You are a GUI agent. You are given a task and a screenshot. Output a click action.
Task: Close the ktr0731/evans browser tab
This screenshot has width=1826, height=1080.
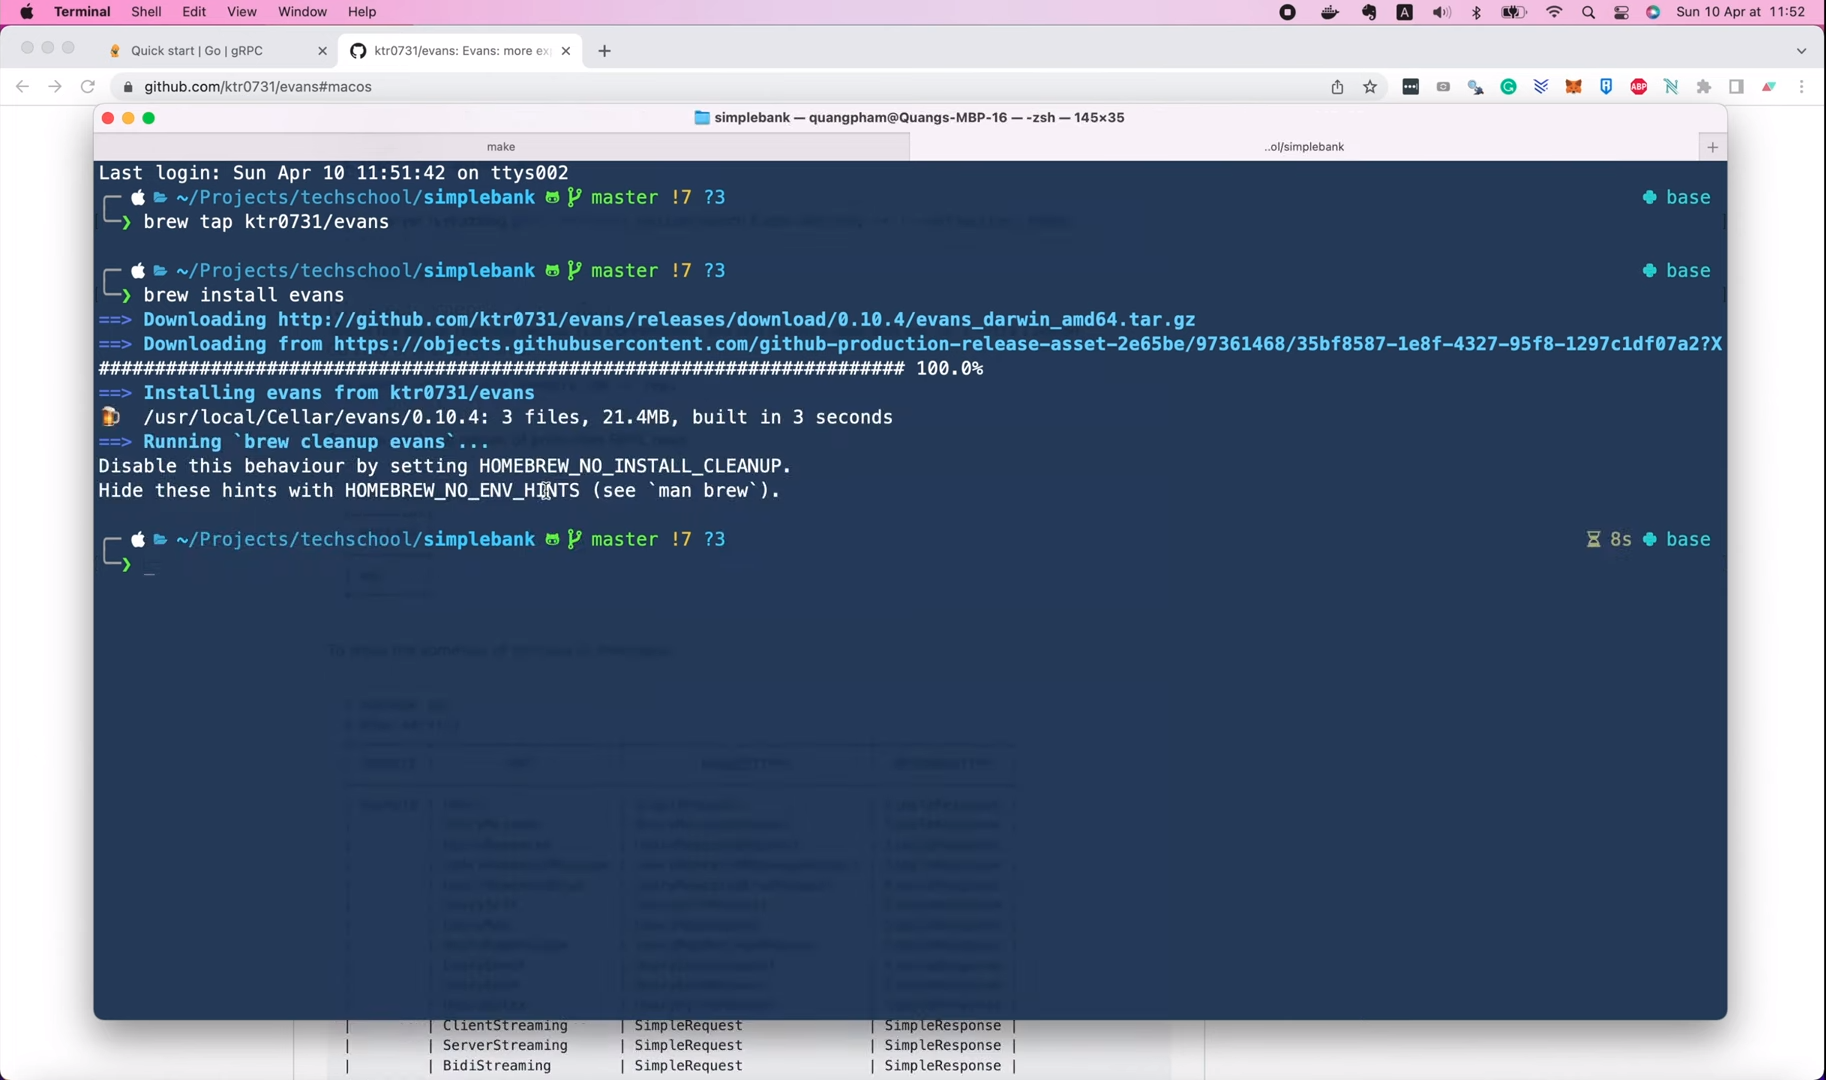click(x=566, y=51)
